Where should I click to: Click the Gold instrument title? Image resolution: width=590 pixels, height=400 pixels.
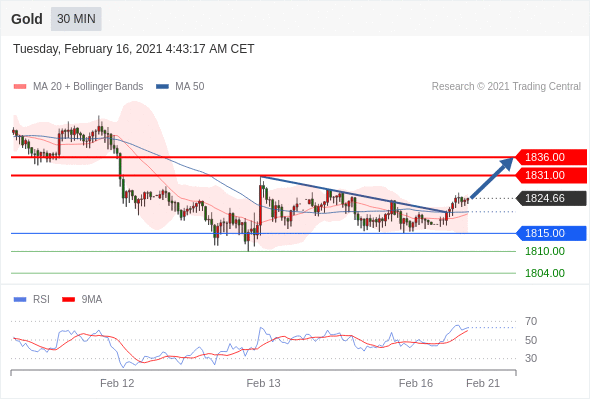click(27, 19)
